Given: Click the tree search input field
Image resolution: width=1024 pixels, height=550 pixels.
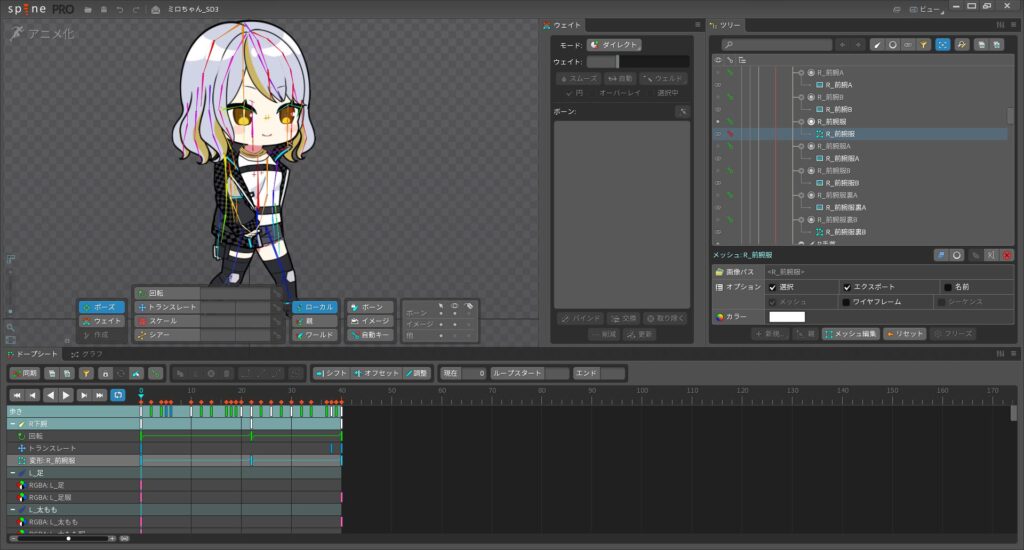Looking at the screenshot, I should [776, 44].
